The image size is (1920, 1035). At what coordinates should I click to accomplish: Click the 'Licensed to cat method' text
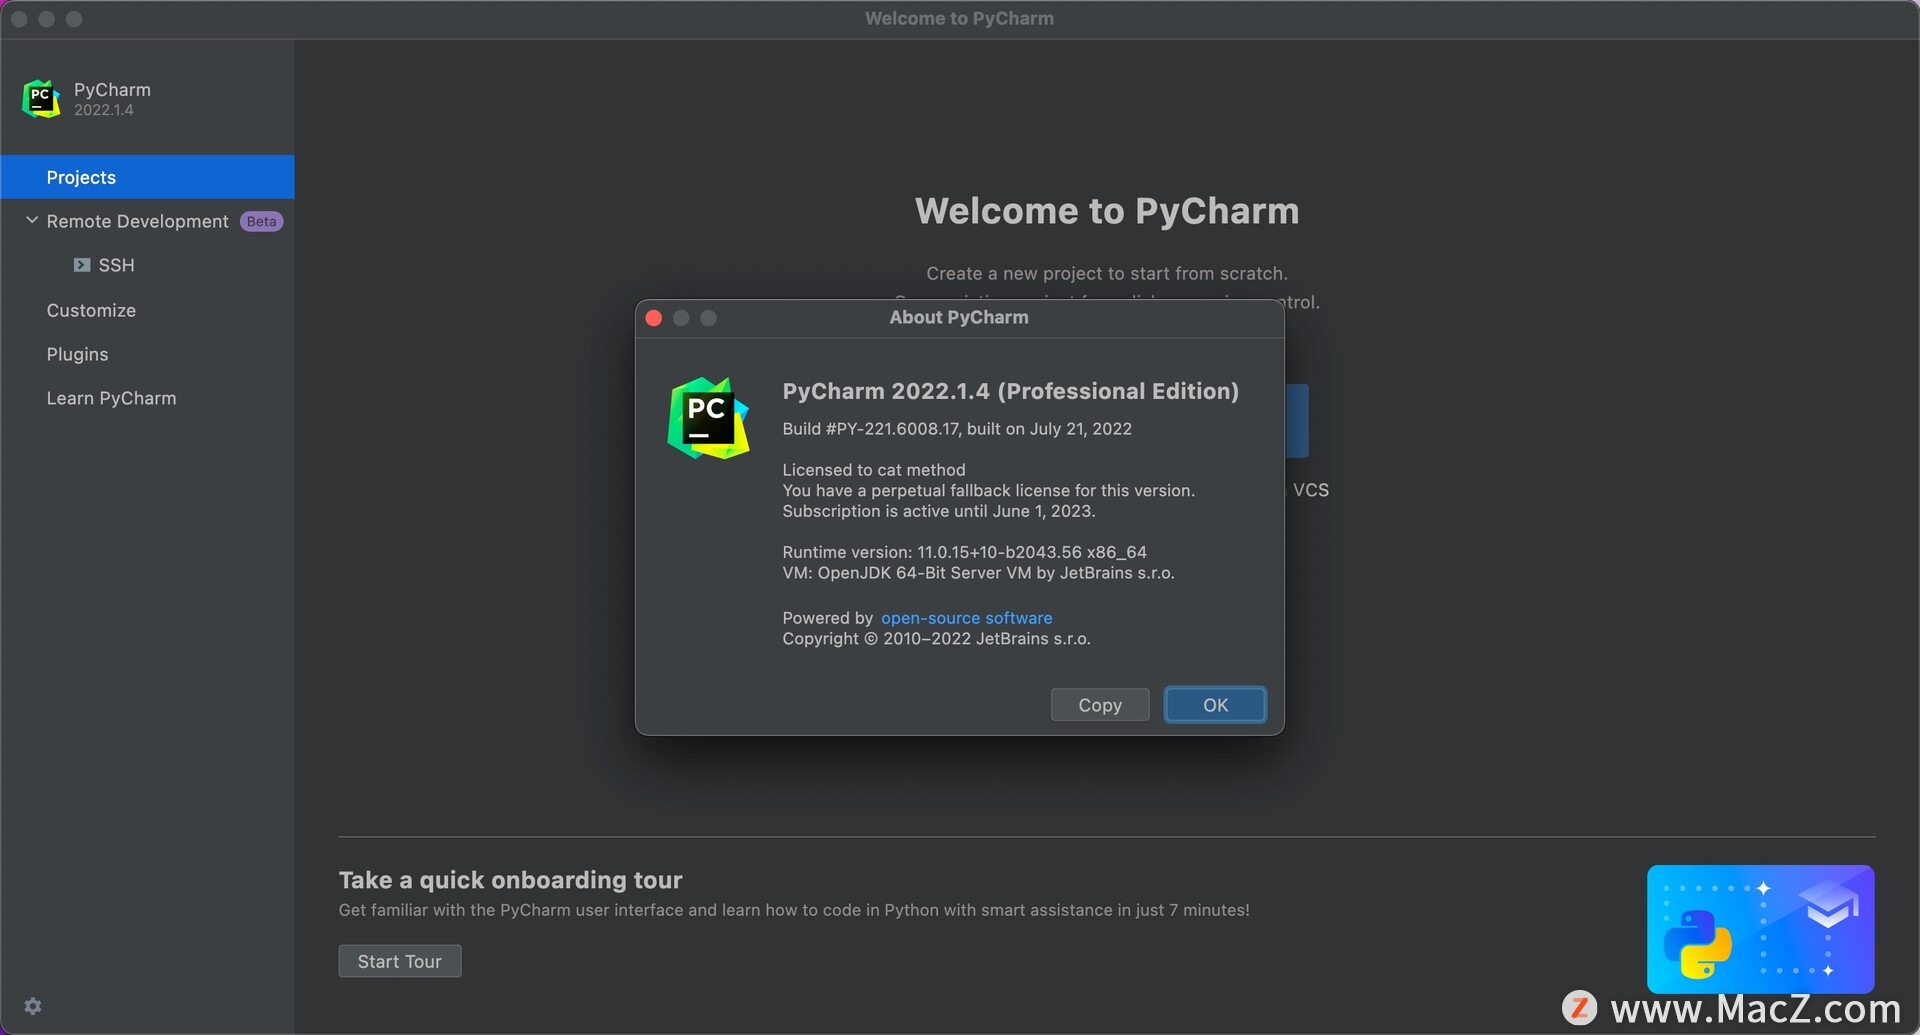tap(874, 470)
